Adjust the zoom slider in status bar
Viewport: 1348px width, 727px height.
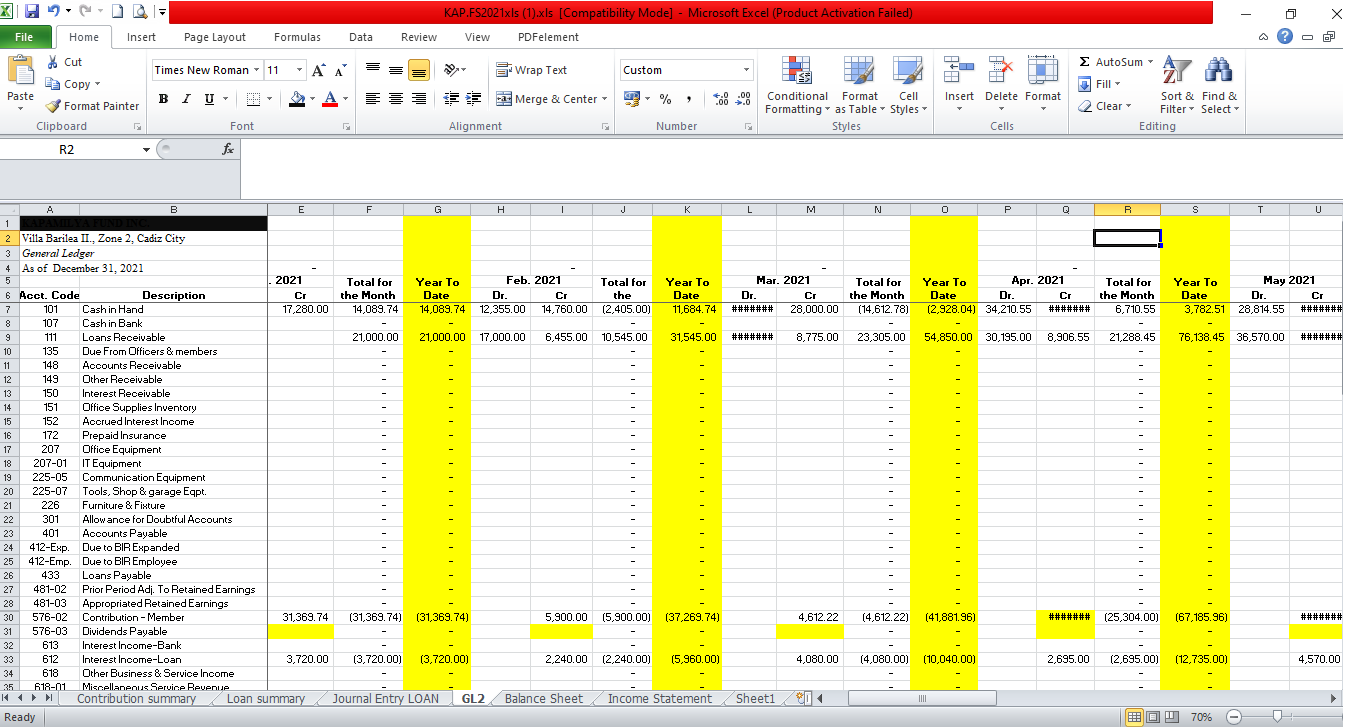point(1276,717)
